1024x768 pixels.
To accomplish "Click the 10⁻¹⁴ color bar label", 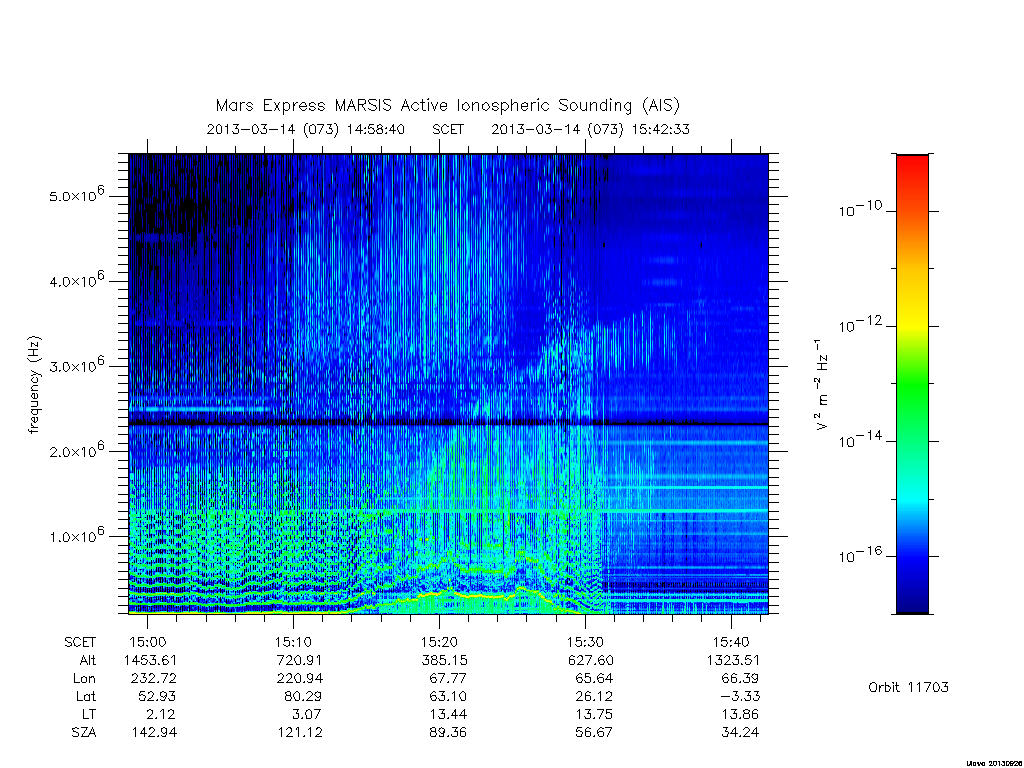I will point(860,440).
